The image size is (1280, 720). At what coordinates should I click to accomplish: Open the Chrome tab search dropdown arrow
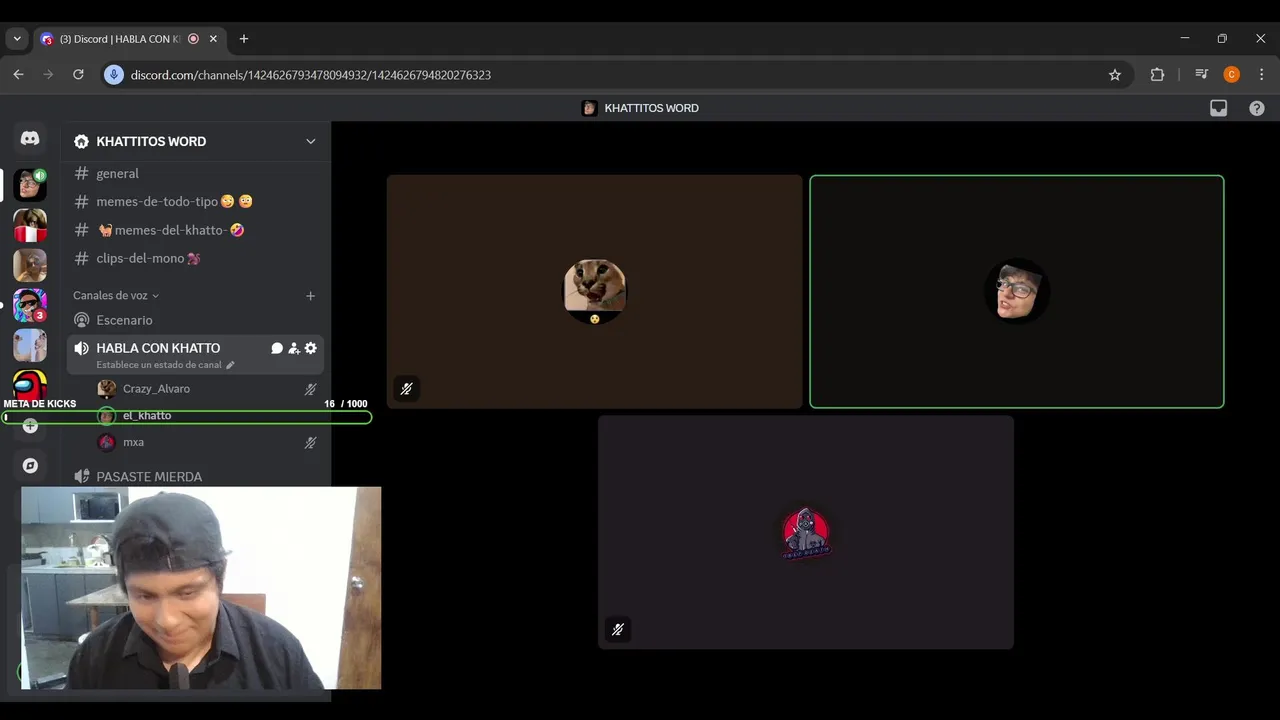tap(17, 39)
